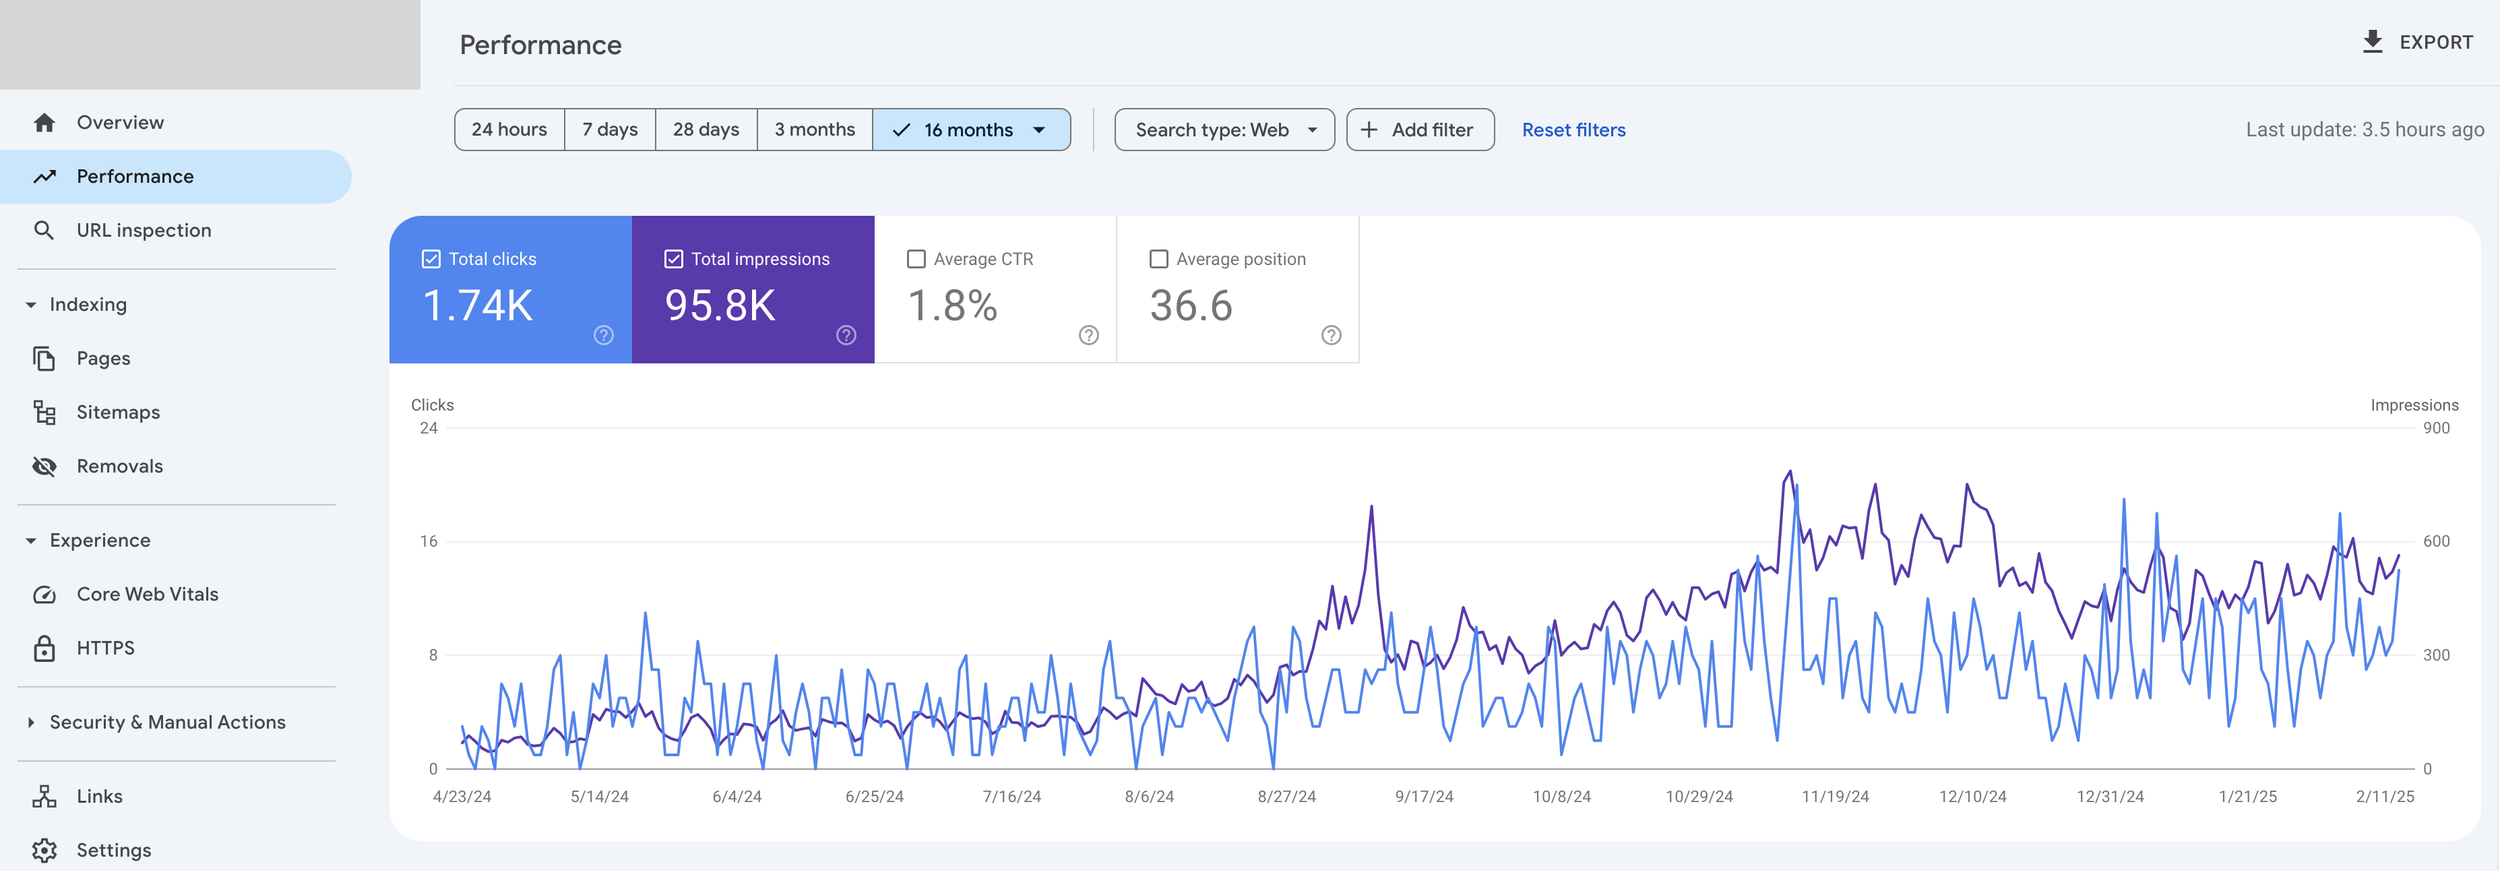Enable the Average CTR checkbox
This screenshot has width=2500, height=871.
916,259
